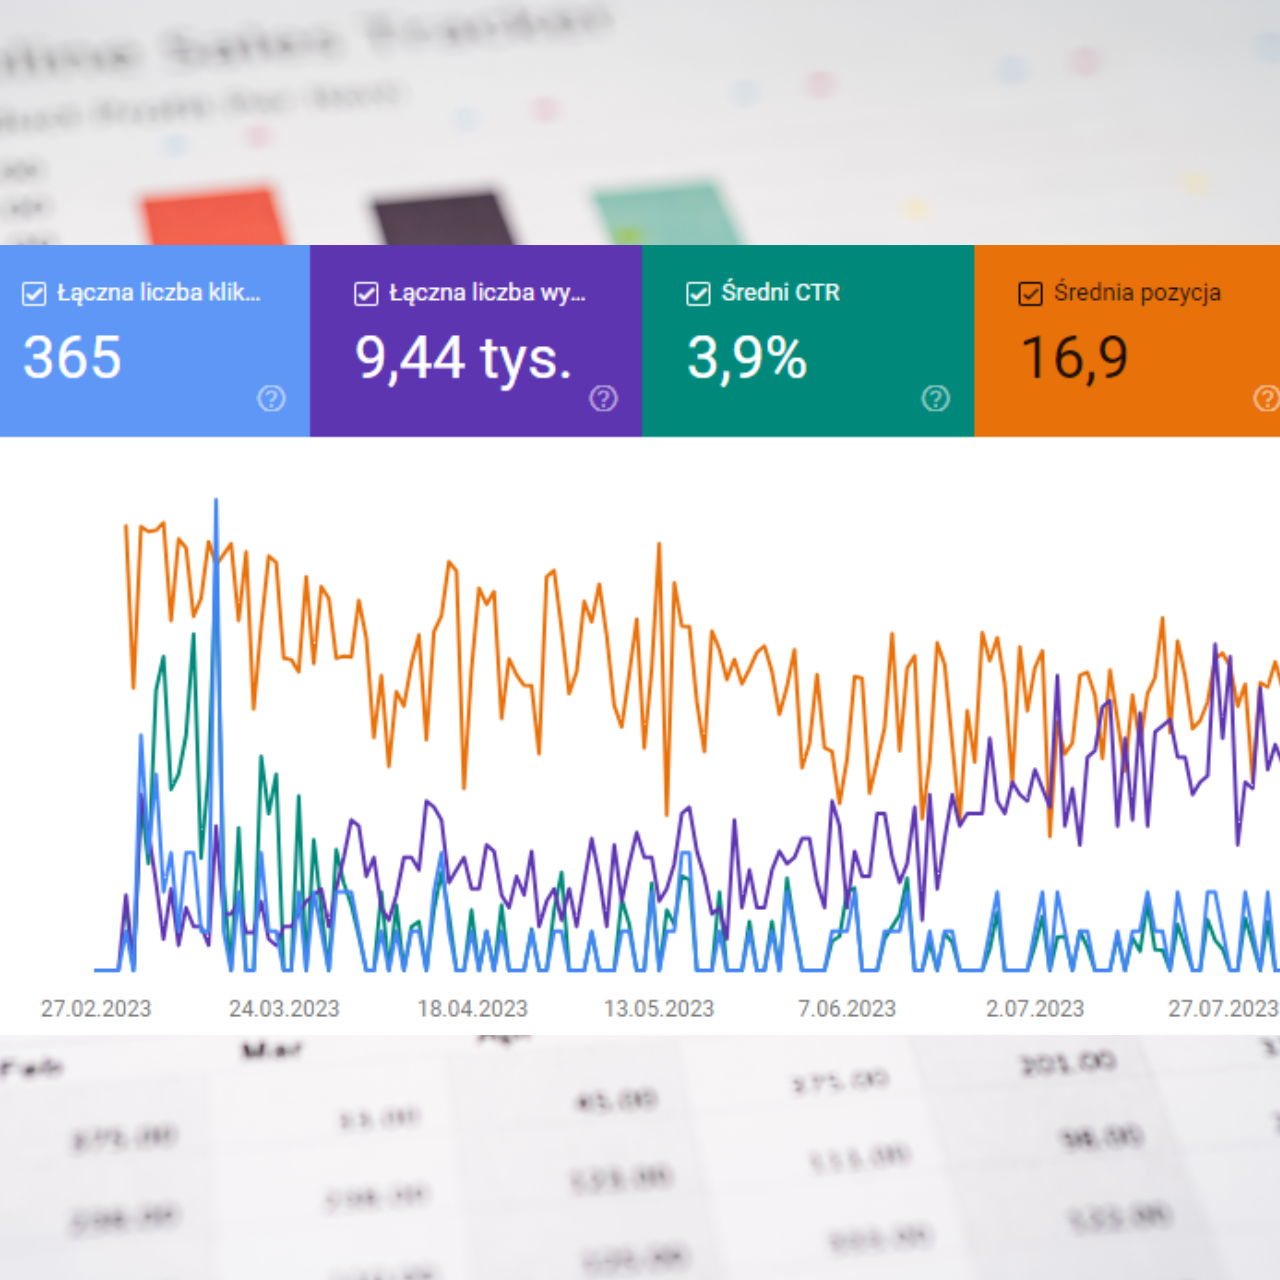Screen dimensions: 1280x1280
Task: Click the tallest blue spike peak in chart
Action: [216, 502]
